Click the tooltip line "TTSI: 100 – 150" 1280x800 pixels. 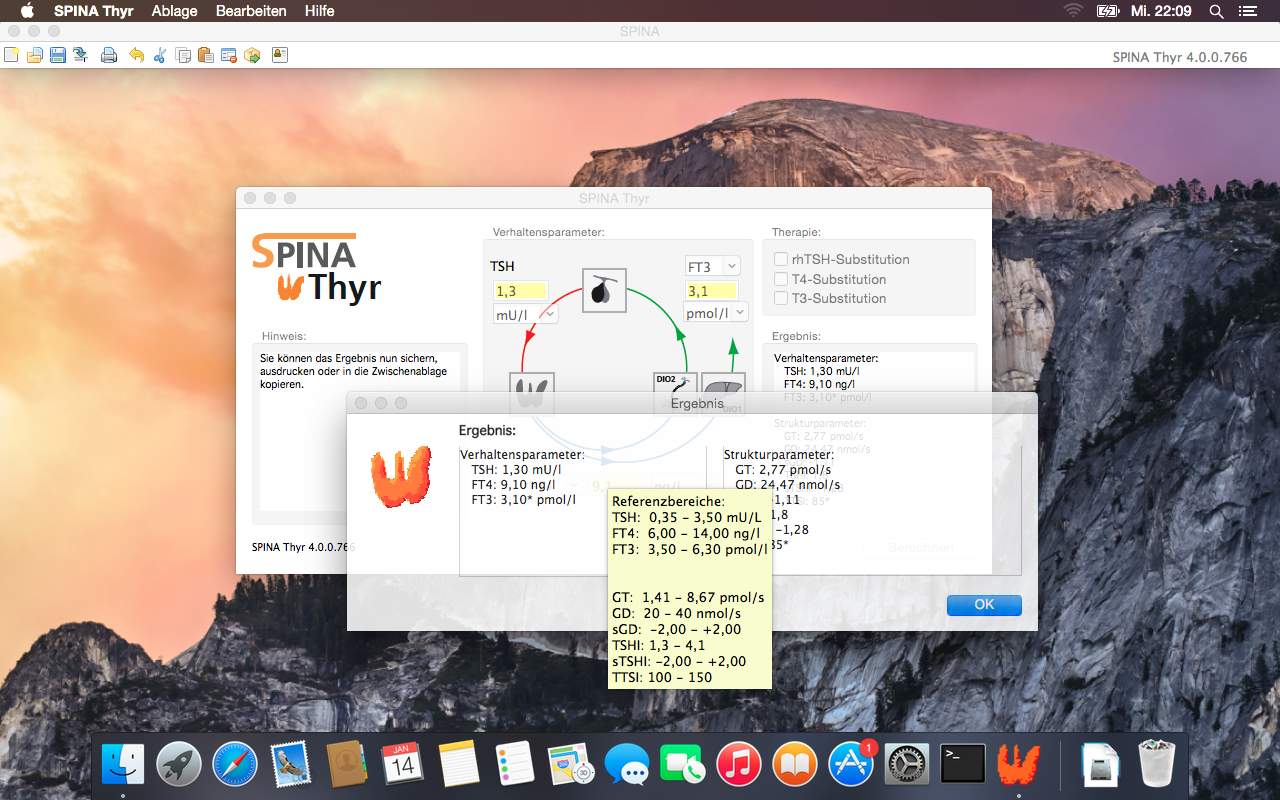[x=662, y=678]
